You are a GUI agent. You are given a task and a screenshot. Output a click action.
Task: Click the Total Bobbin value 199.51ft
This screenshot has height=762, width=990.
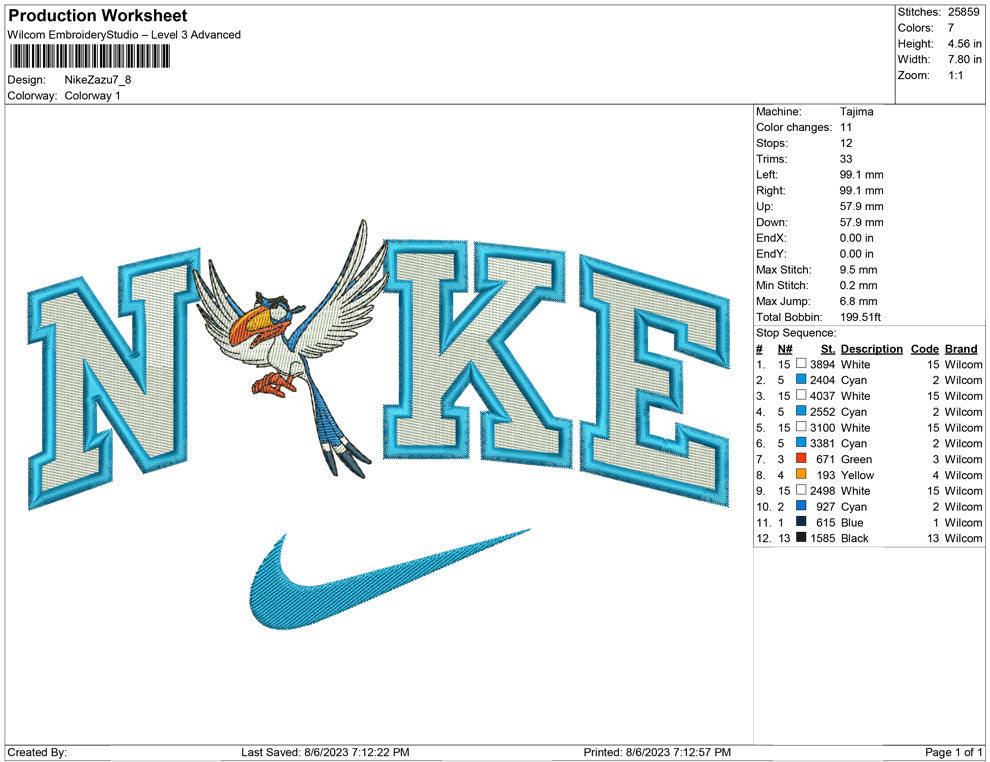click(x=860, y=317)
